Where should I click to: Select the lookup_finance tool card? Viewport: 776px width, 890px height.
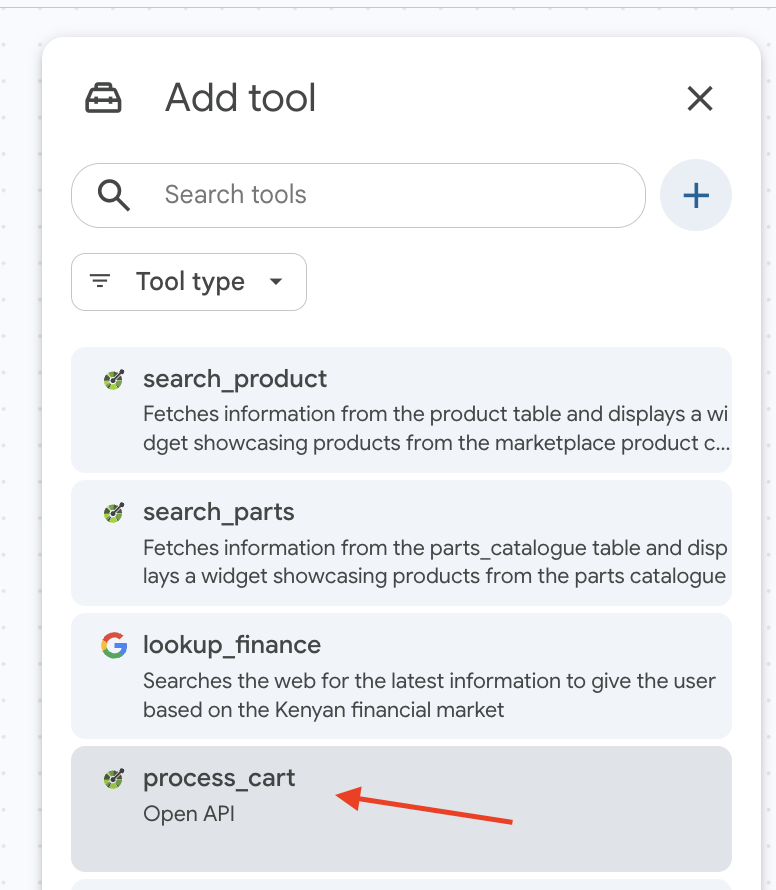tap(401, 676)
